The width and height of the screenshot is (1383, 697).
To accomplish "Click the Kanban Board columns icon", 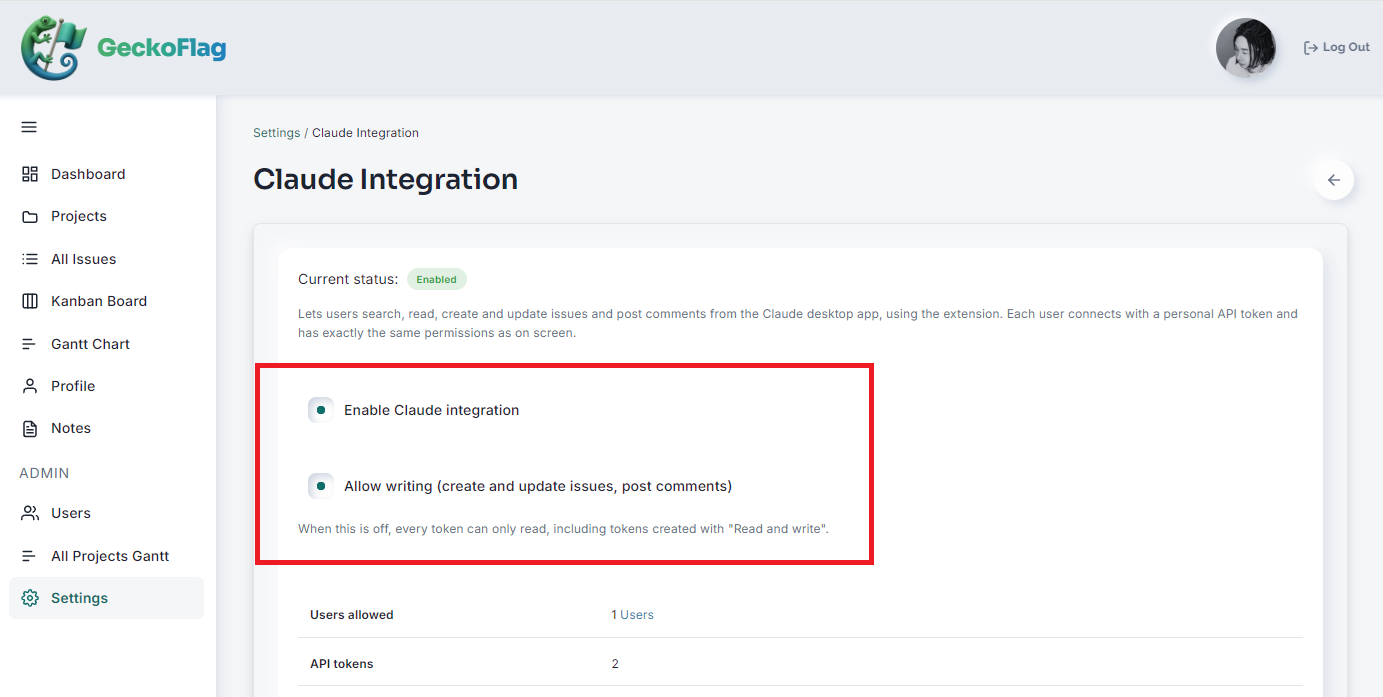I will click(30, 301).
